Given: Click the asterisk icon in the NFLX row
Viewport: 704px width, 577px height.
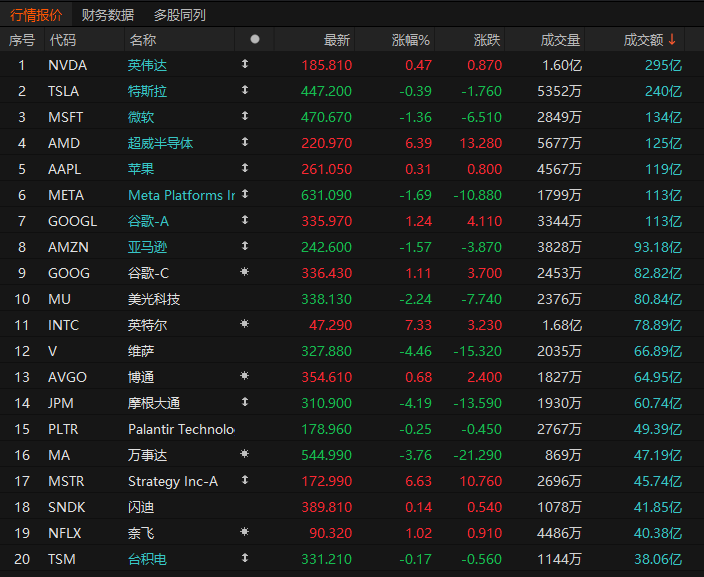Looking at the screenshot, I should pos(245,532).
